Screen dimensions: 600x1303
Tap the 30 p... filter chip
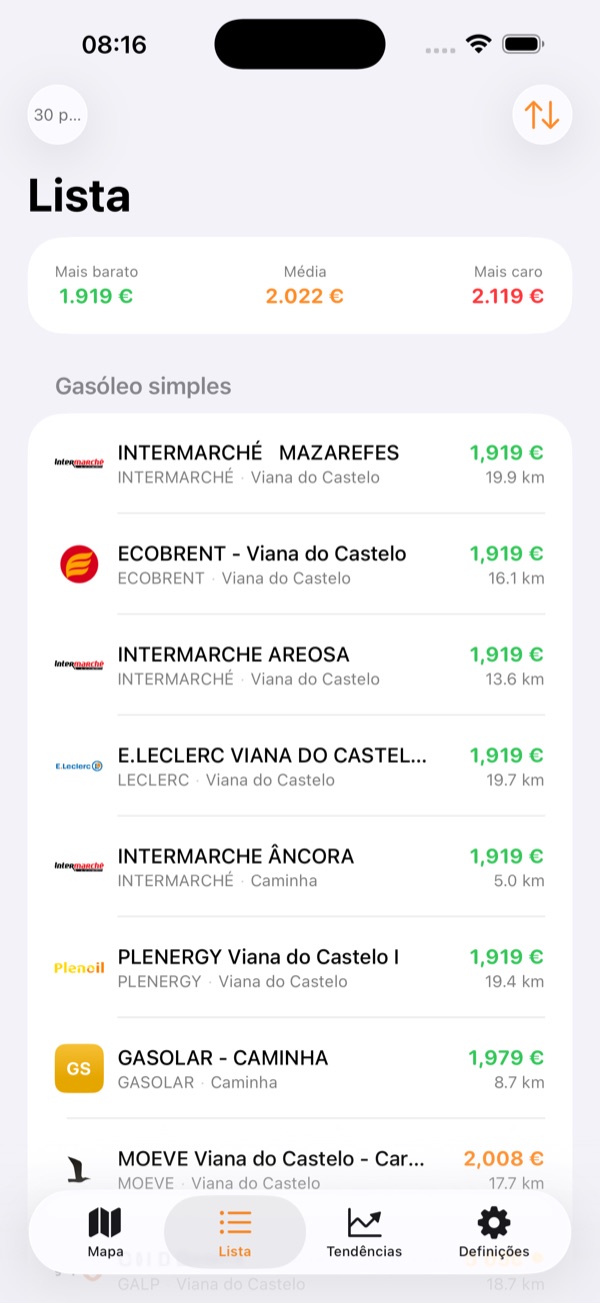point(57,114)
